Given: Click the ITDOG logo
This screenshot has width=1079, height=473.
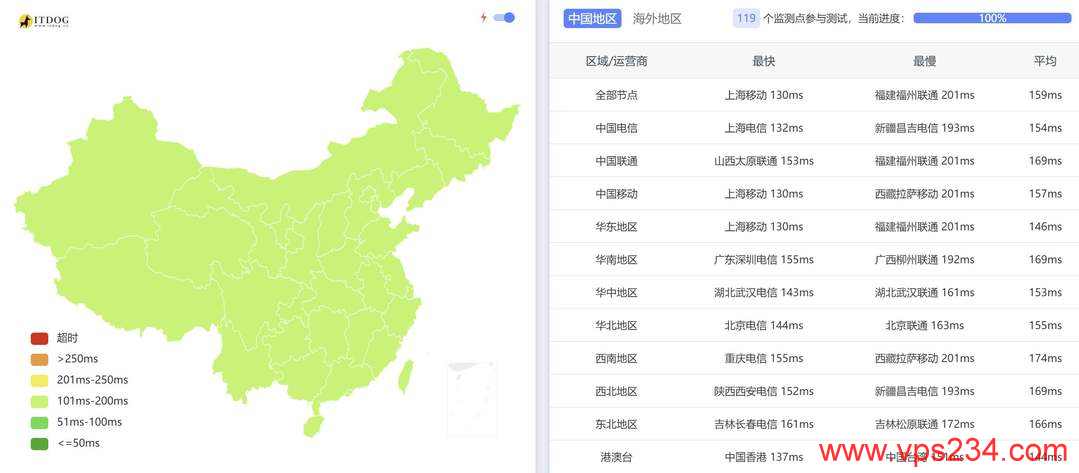Looking at the screenshot, I should (x=43, y=21).
